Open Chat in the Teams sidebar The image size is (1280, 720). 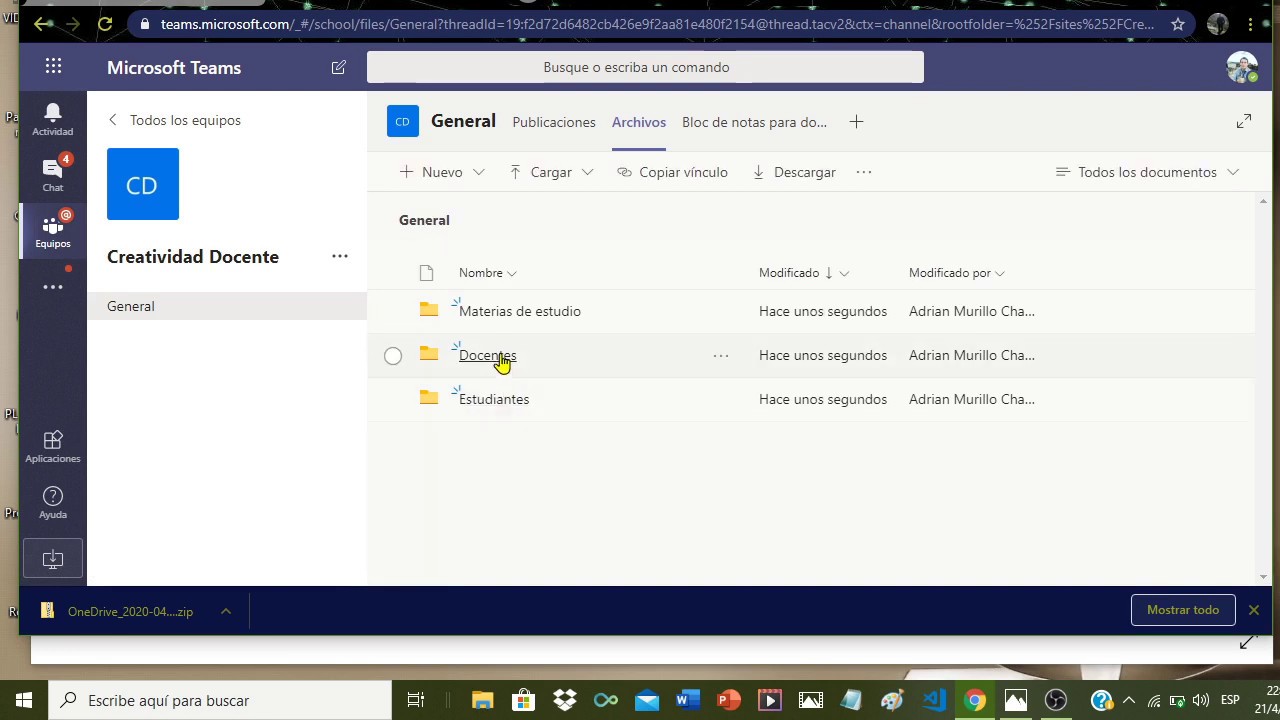[x=53, y=174]
